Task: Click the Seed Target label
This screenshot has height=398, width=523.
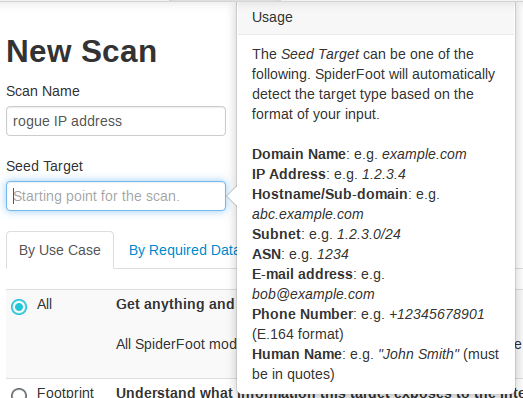Action: coord(44,166)
